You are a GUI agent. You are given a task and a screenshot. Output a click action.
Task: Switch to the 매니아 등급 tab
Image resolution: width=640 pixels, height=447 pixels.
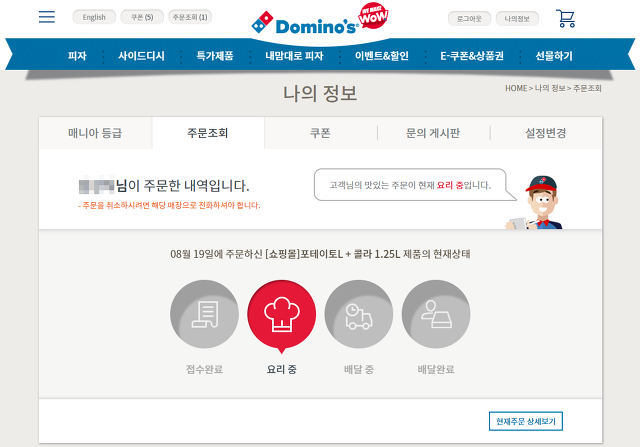click(95, 133)
